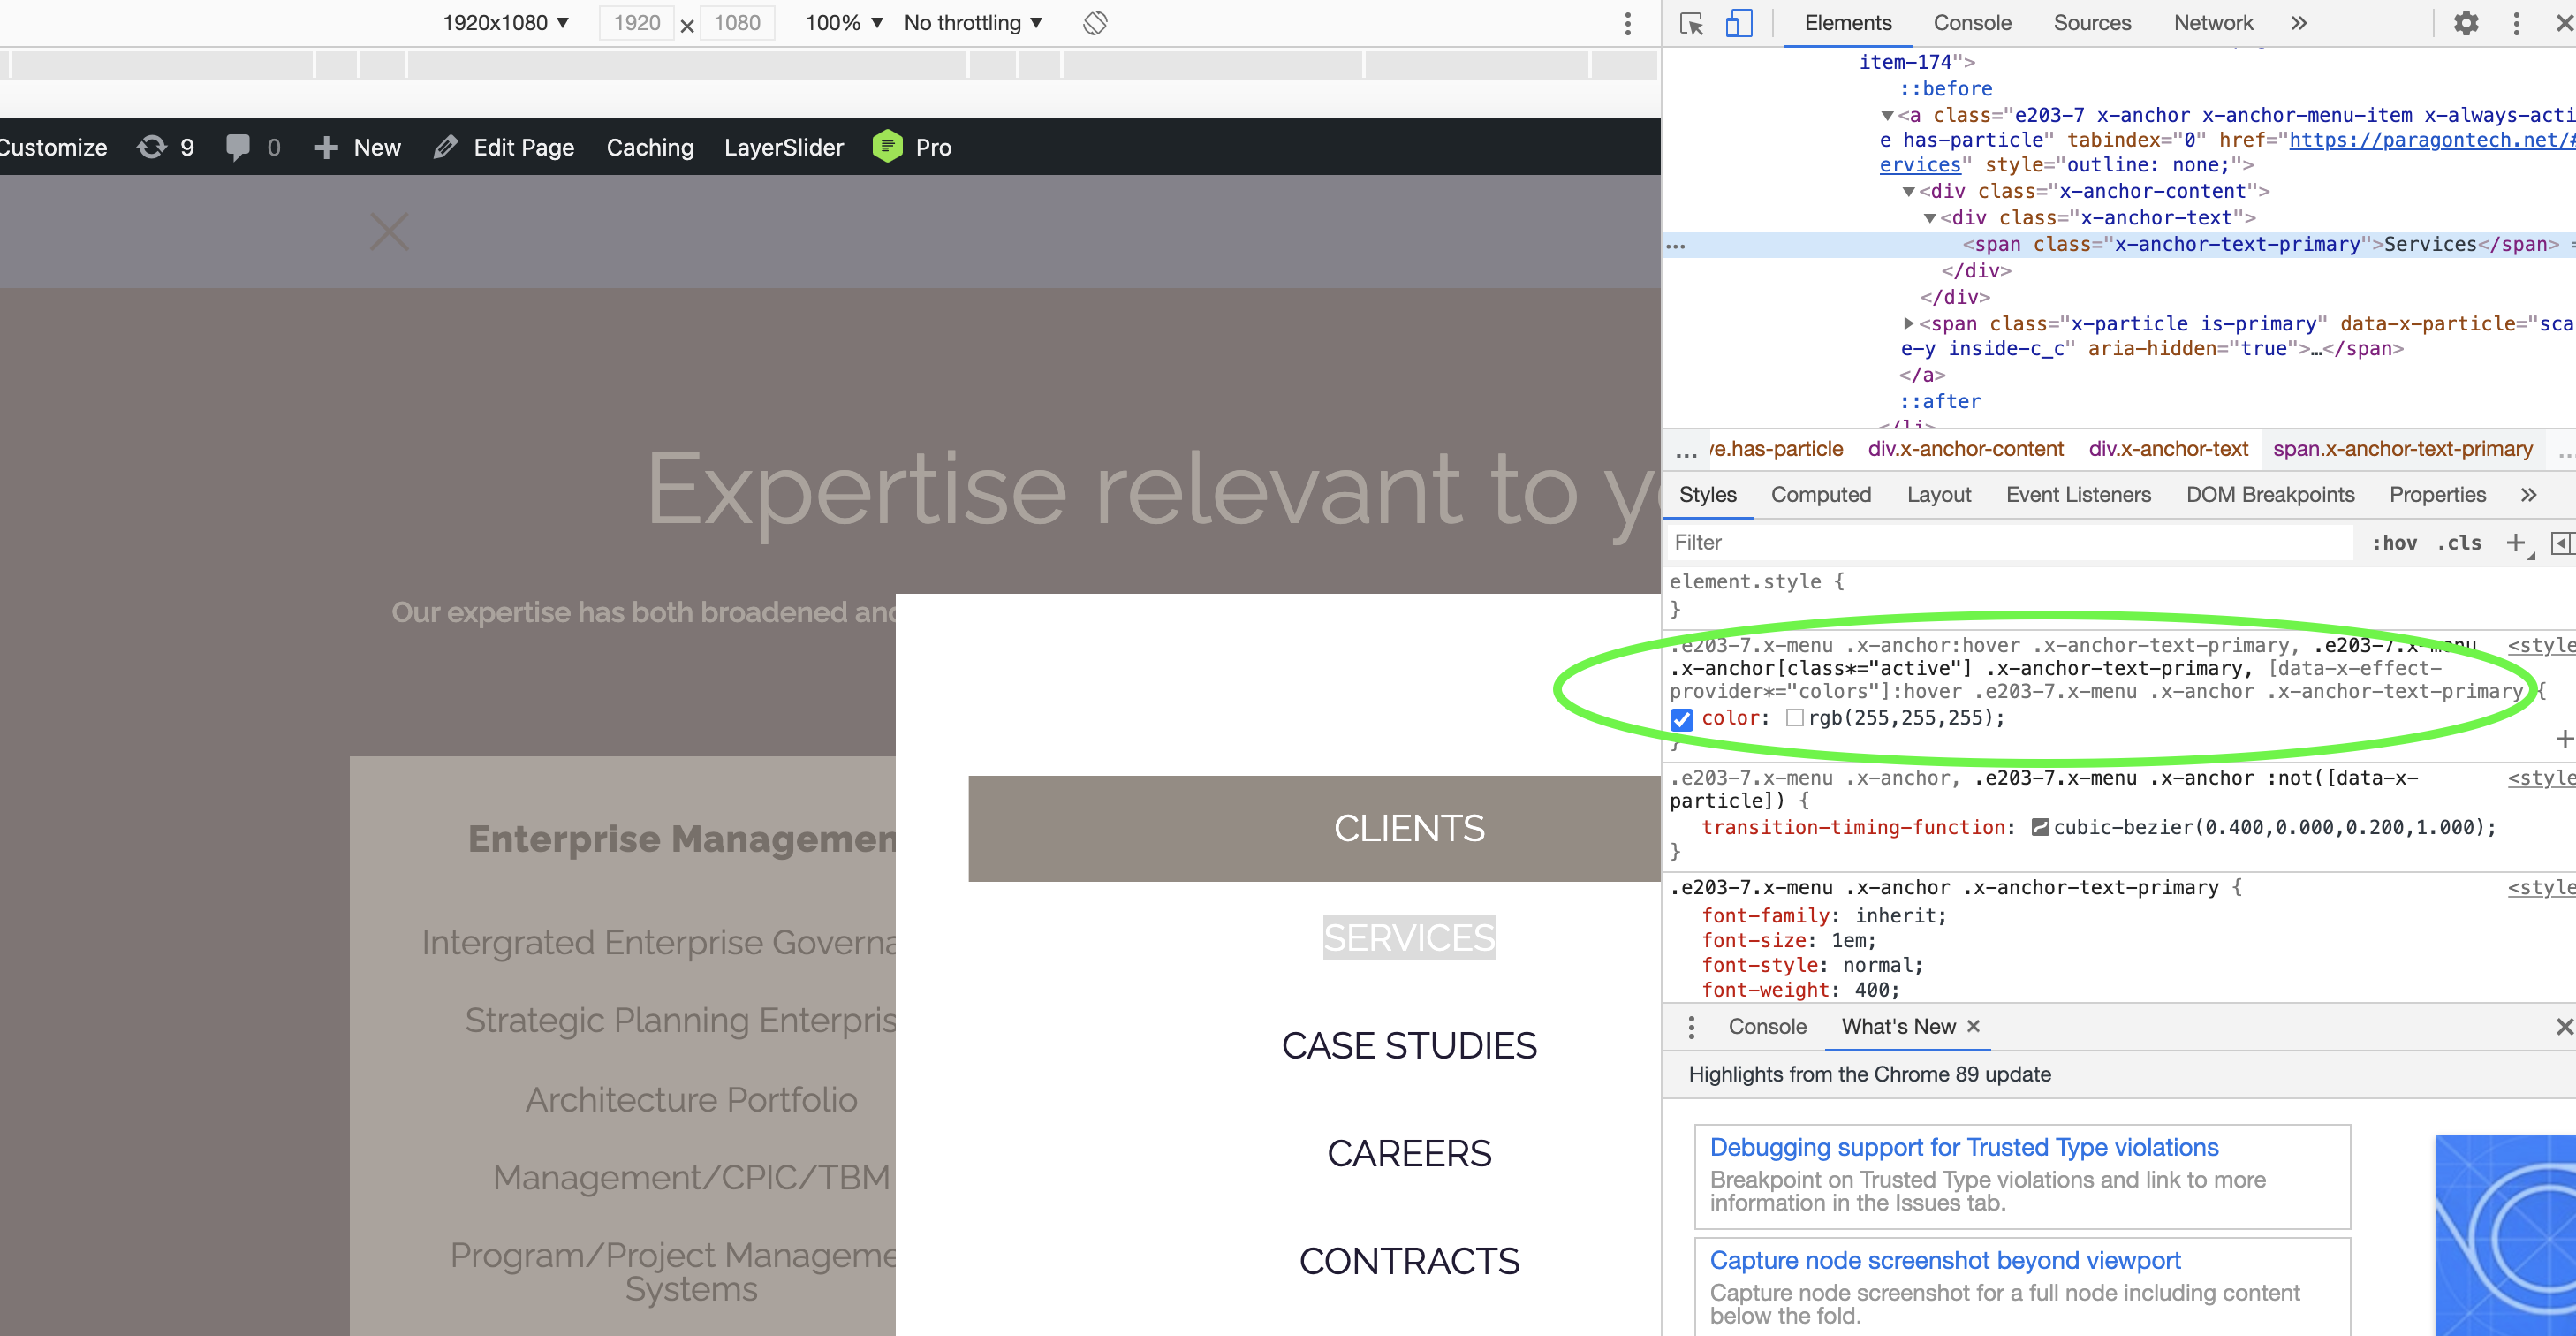The image size is (2576, 1336).
Task: Click the CAREERS menu item
Action: pyautogui.click(x=1408, y=1154)
